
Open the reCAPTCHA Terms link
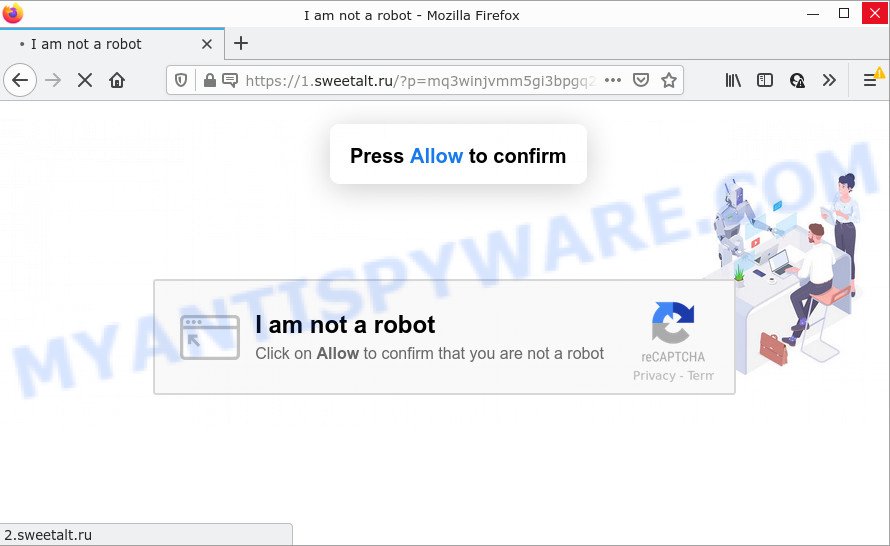(x=700, y=376)
